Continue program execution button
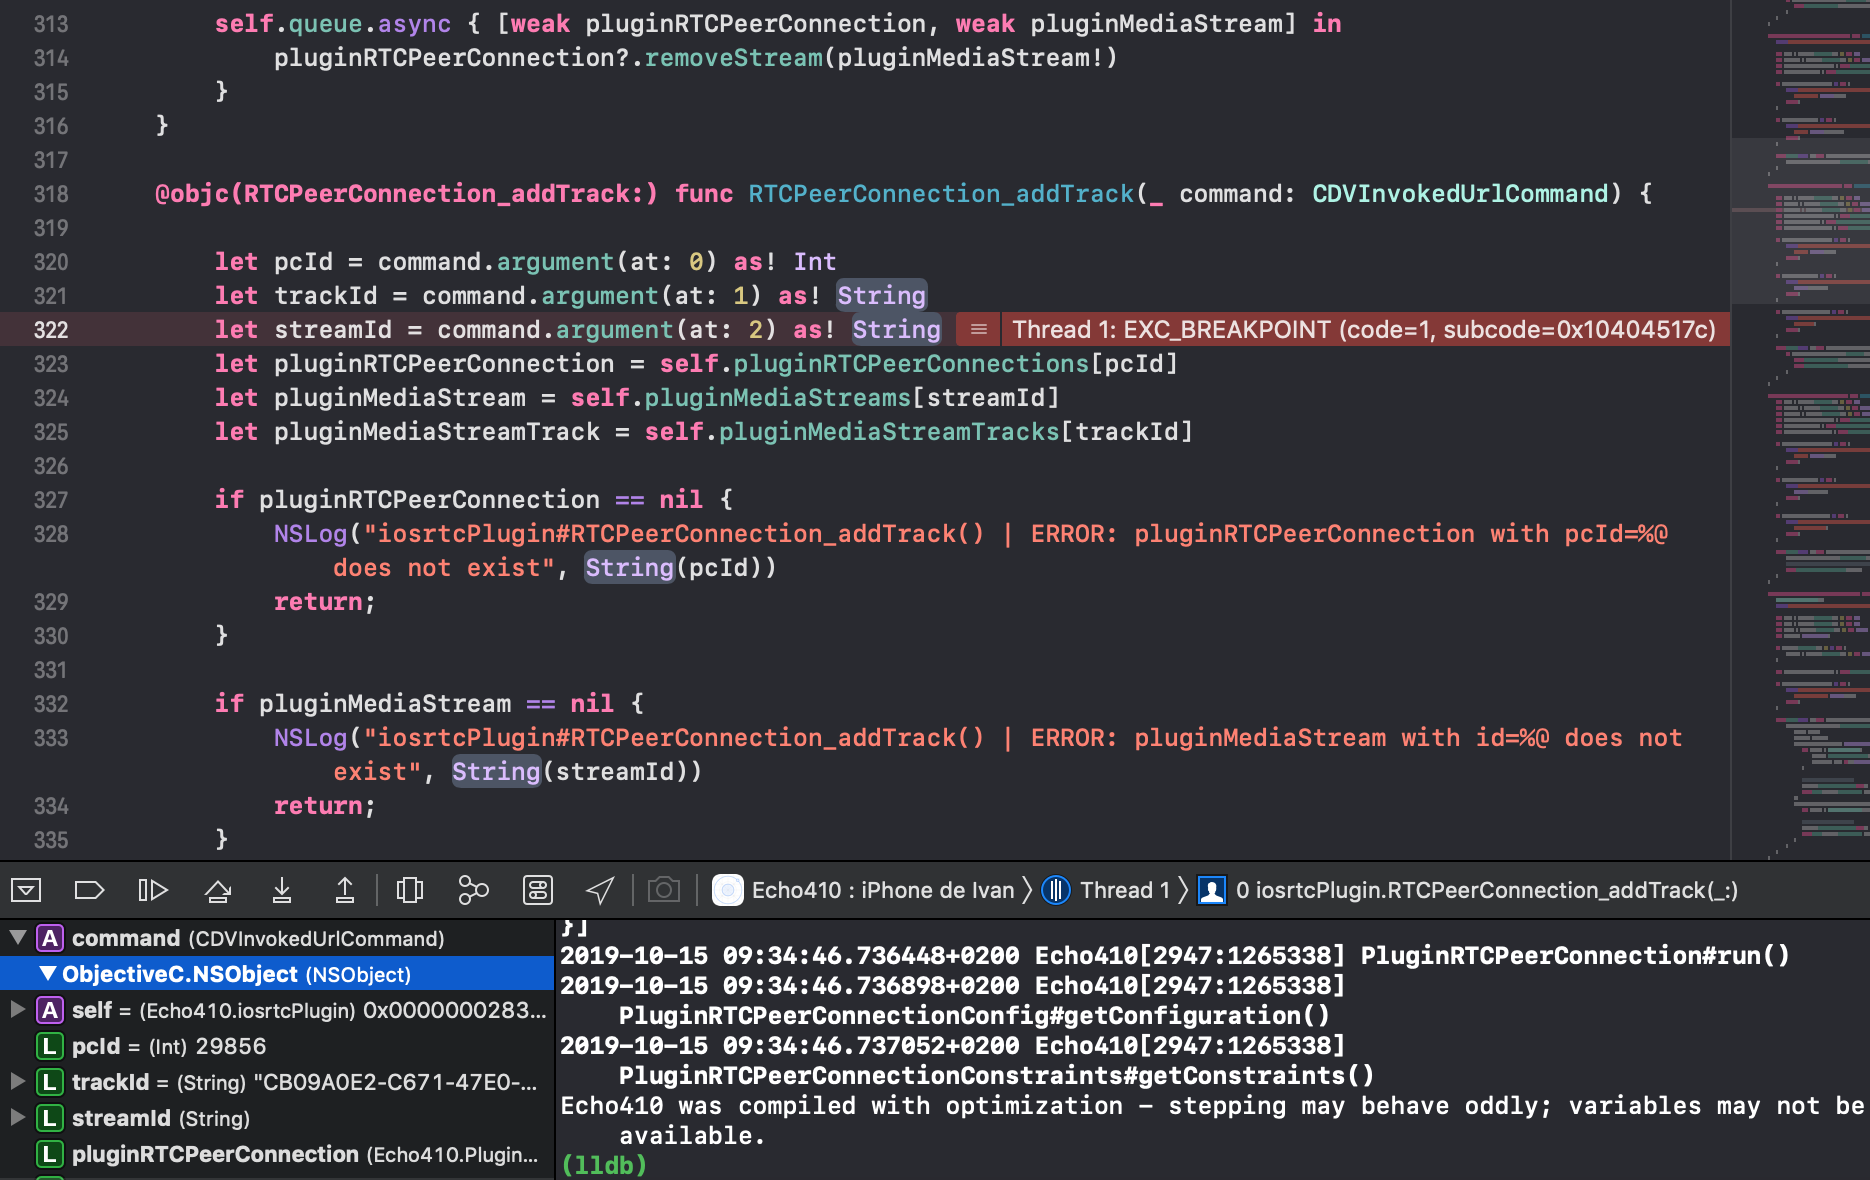 pyautogui.click(x=152, y=889)
